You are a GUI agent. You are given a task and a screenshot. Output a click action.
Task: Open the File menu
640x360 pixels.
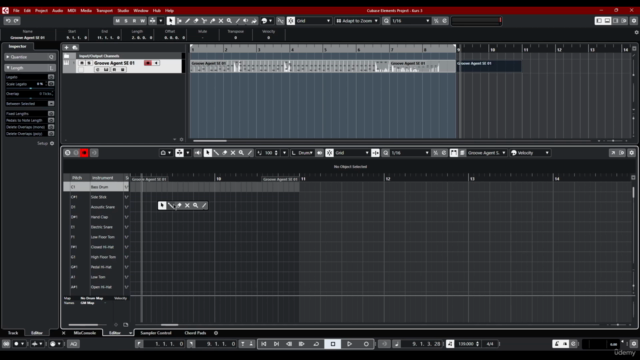click(16, 11)
